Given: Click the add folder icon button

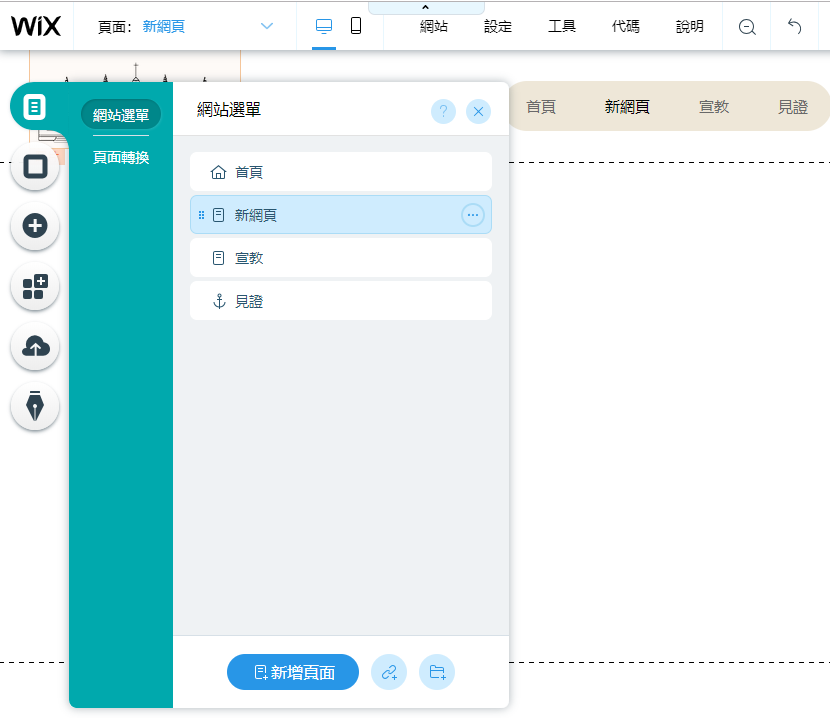Looking at the screenshot, I should pyautogui.click(x=437, y=672).
